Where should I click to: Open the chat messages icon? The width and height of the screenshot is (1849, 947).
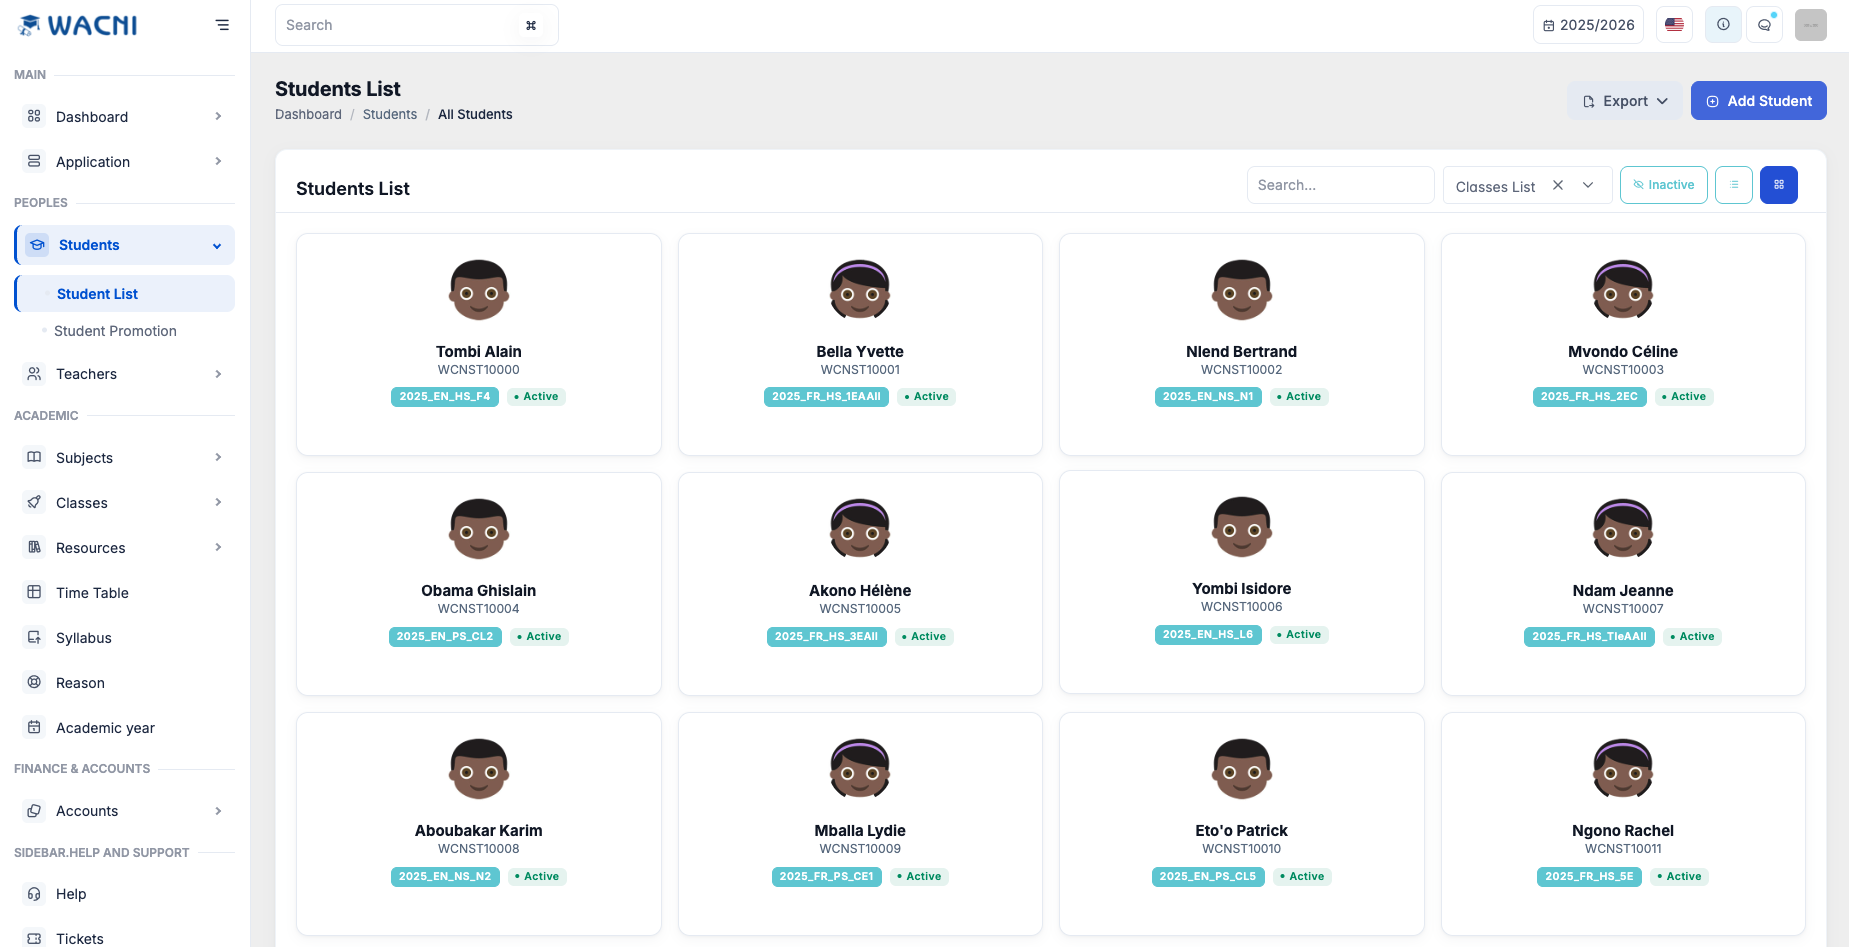pos(1764,25)
